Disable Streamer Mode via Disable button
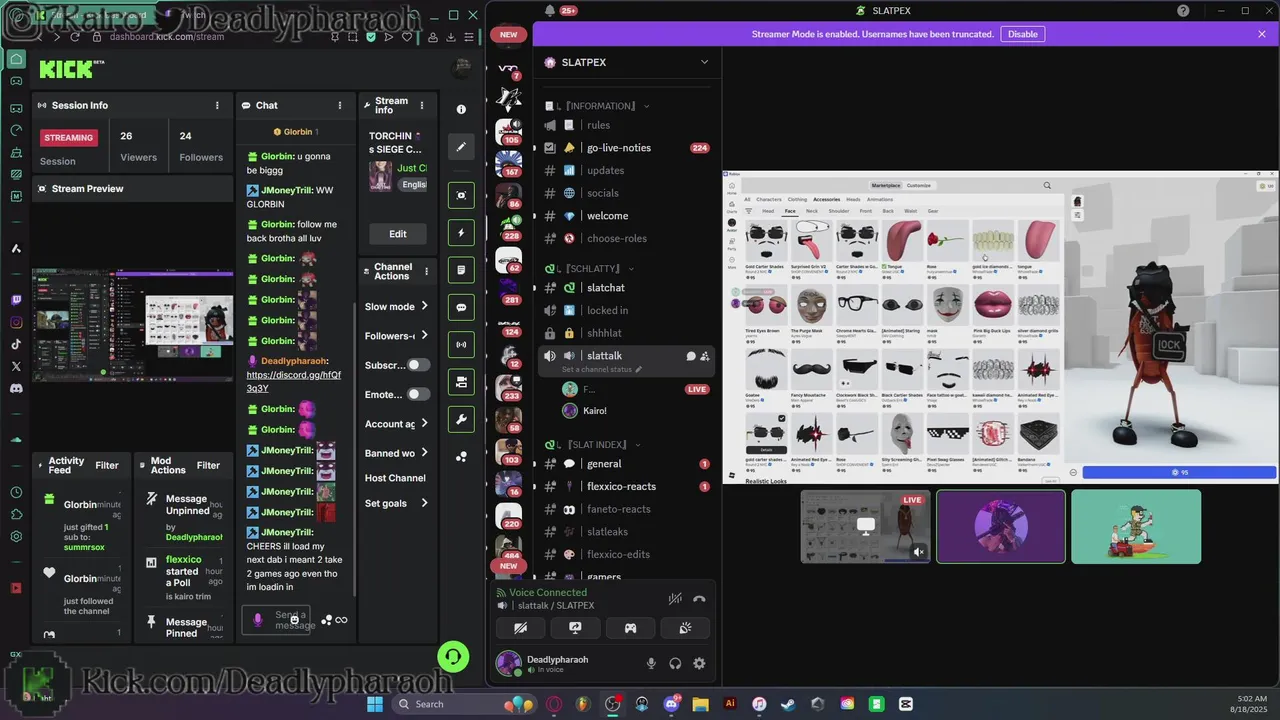Image resolution: width=1280 pixels, height=720 pixels. [1023, 34]
